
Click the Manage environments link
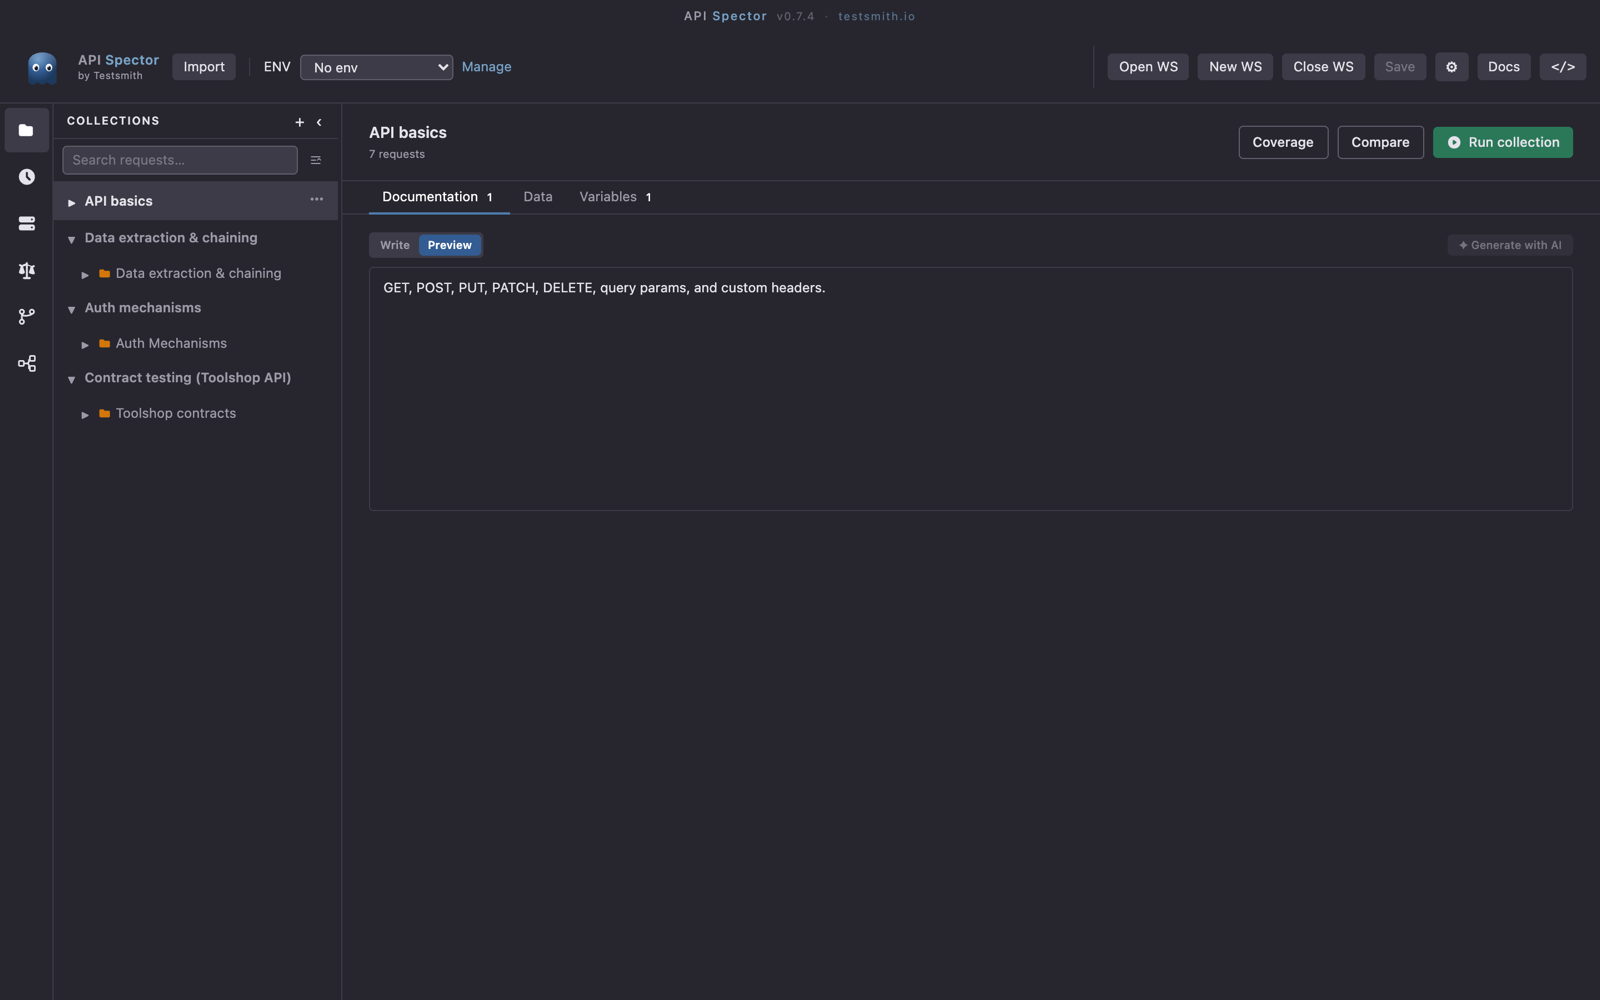pos(486,67)
